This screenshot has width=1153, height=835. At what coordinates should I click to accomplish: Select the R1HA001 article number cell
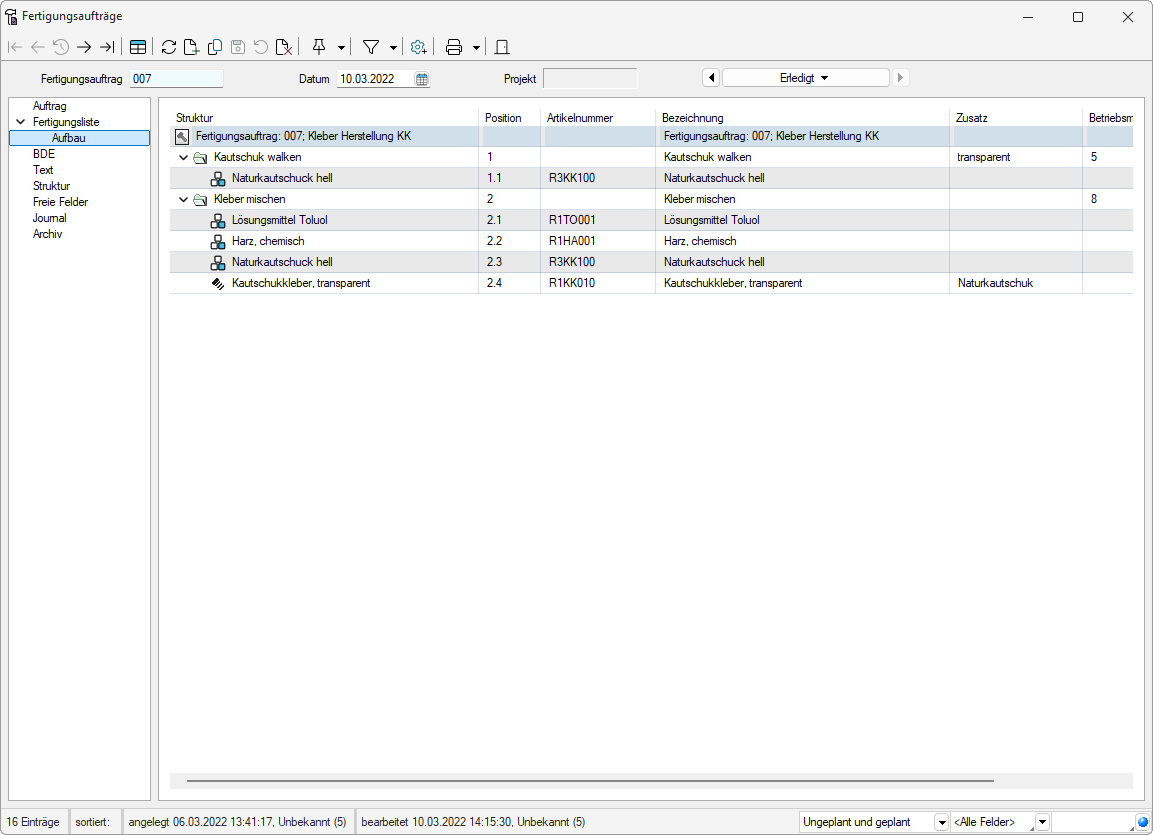click(x=598, y=241)
